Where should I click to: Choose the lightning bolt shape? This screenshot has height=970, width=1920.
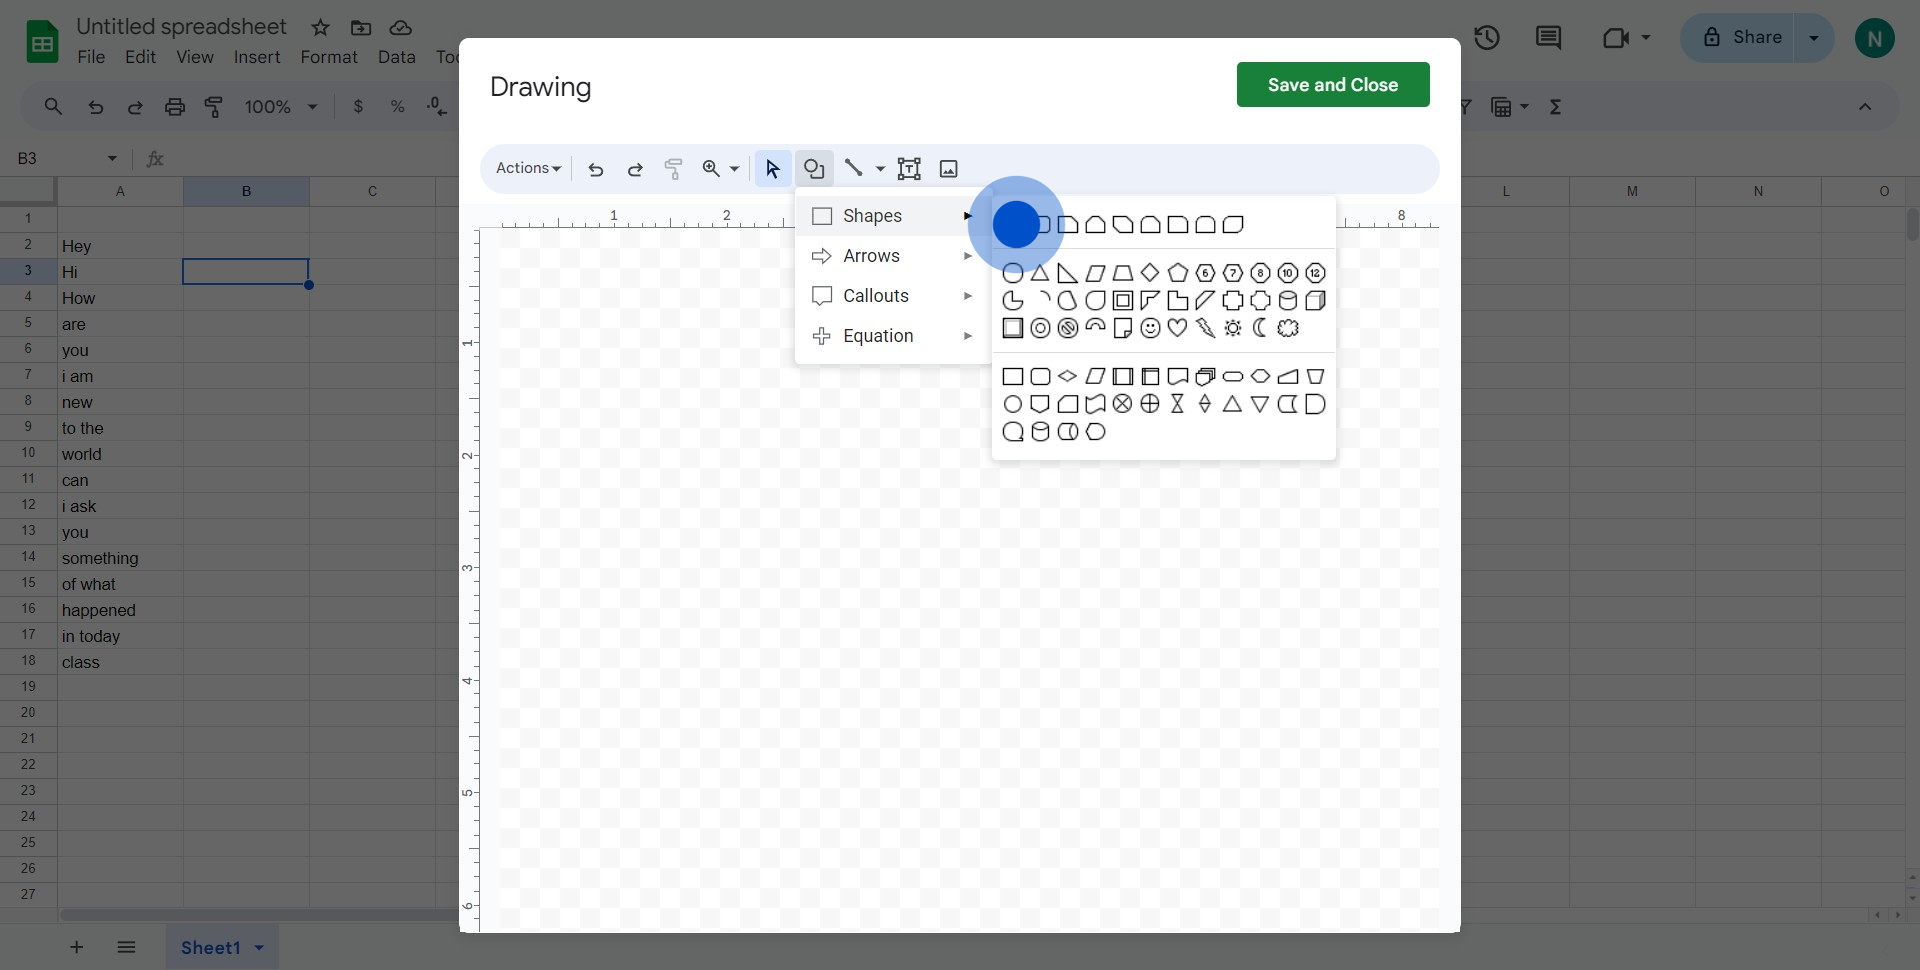click(x=1205, y=328)
